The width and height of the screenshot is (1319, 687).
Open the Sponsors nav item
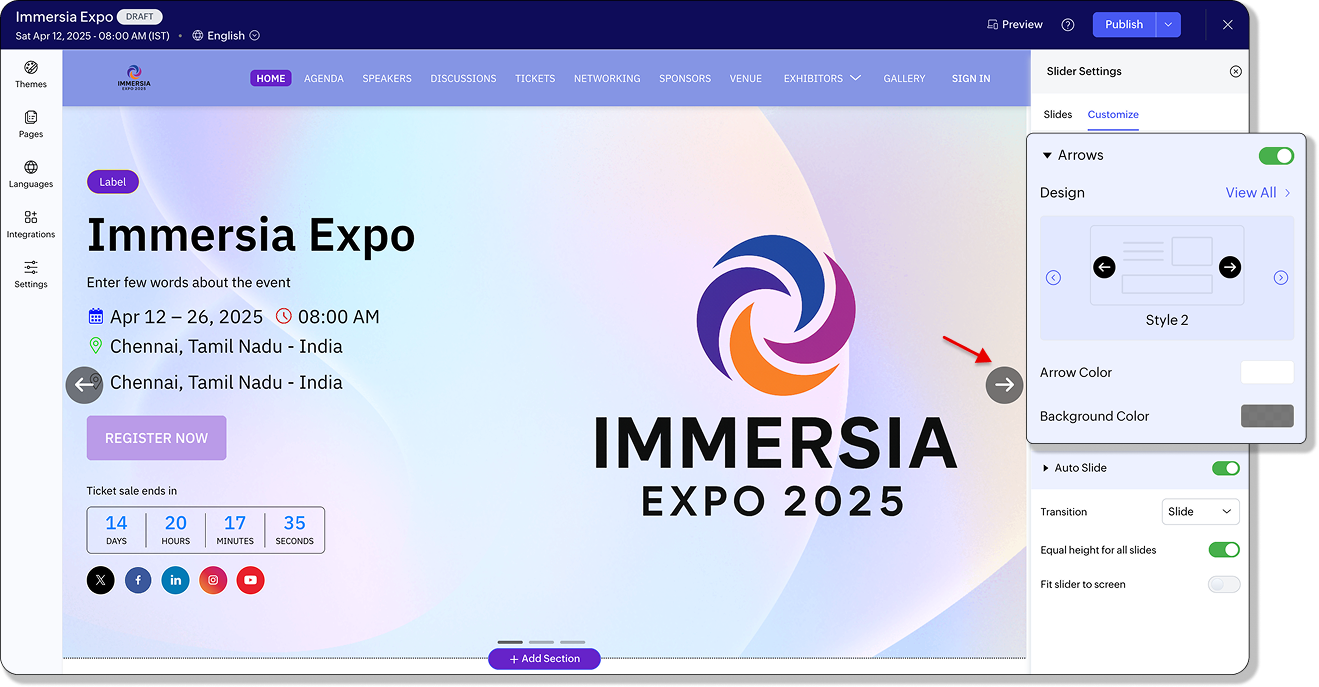pyautogui.click(x=685, y=78)
